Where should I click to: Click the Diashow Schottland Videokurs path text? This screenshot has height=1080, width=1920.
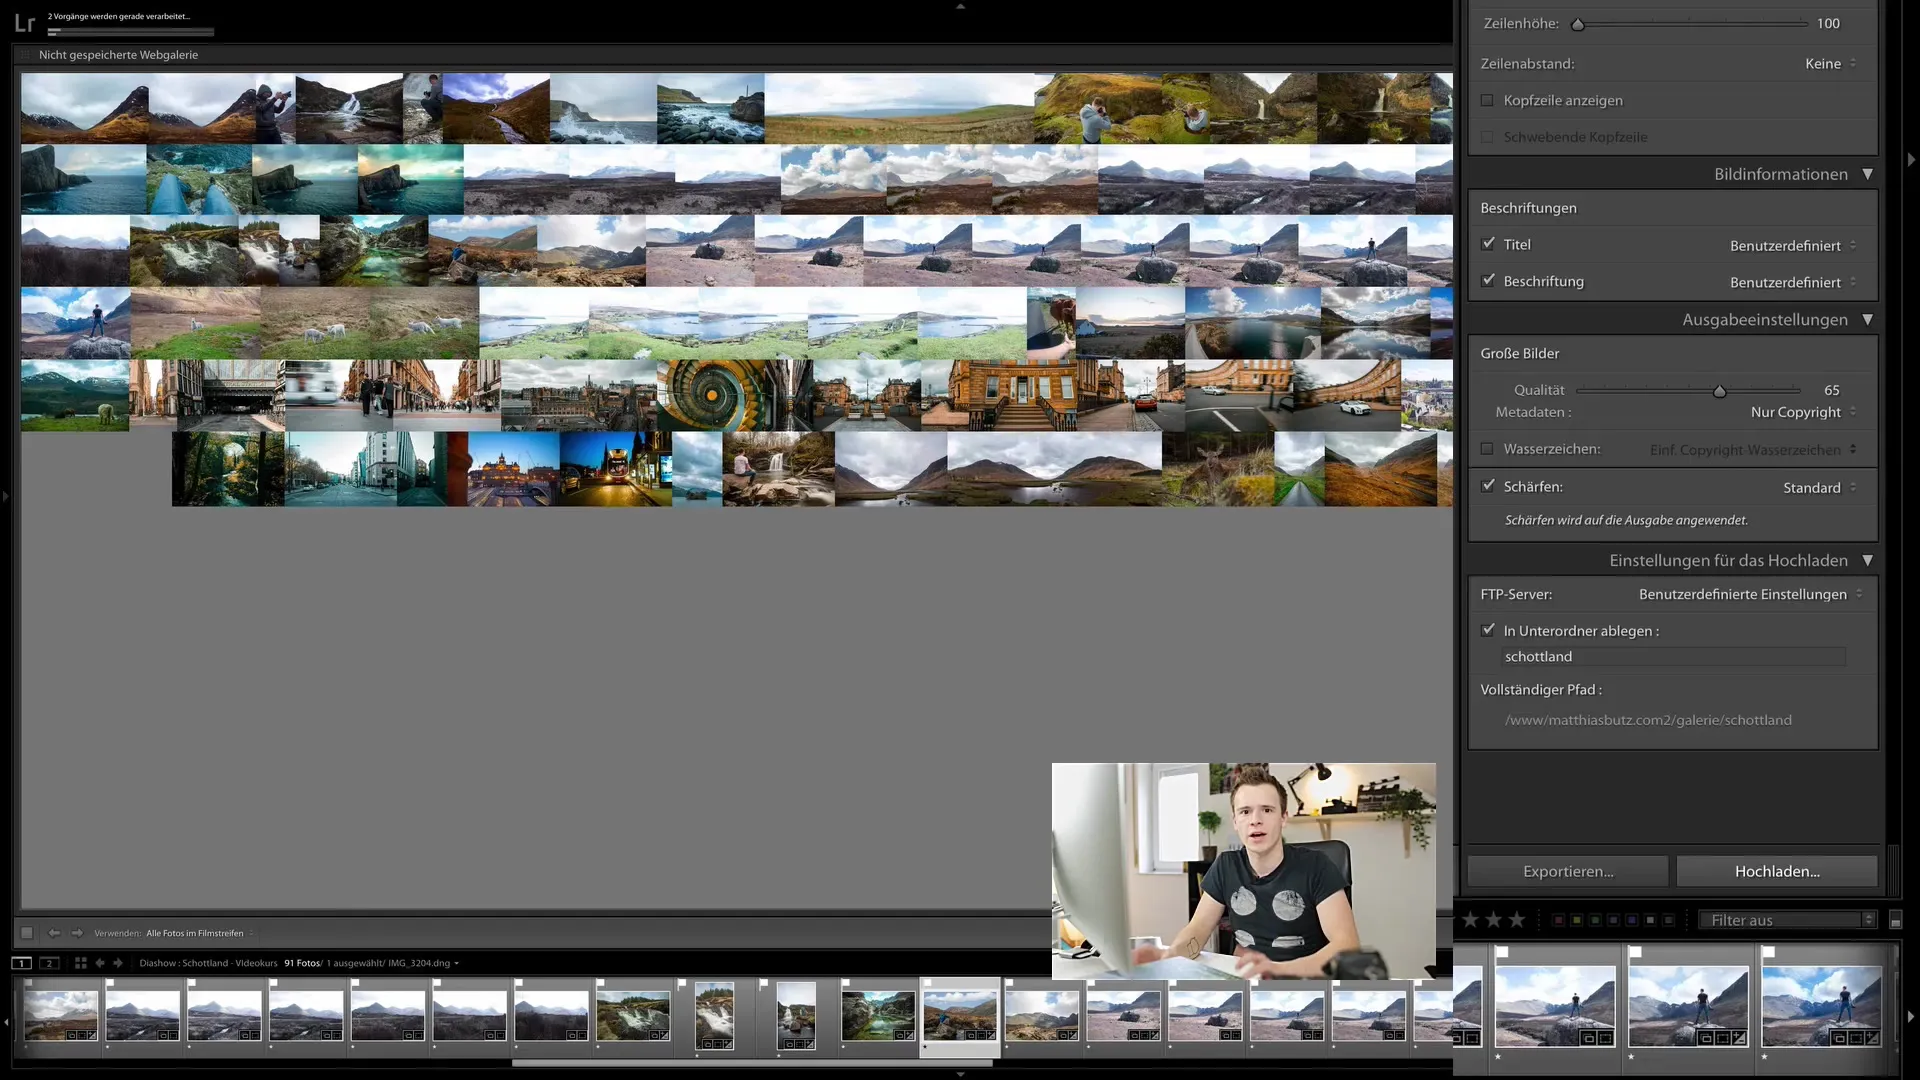(208, 963)
